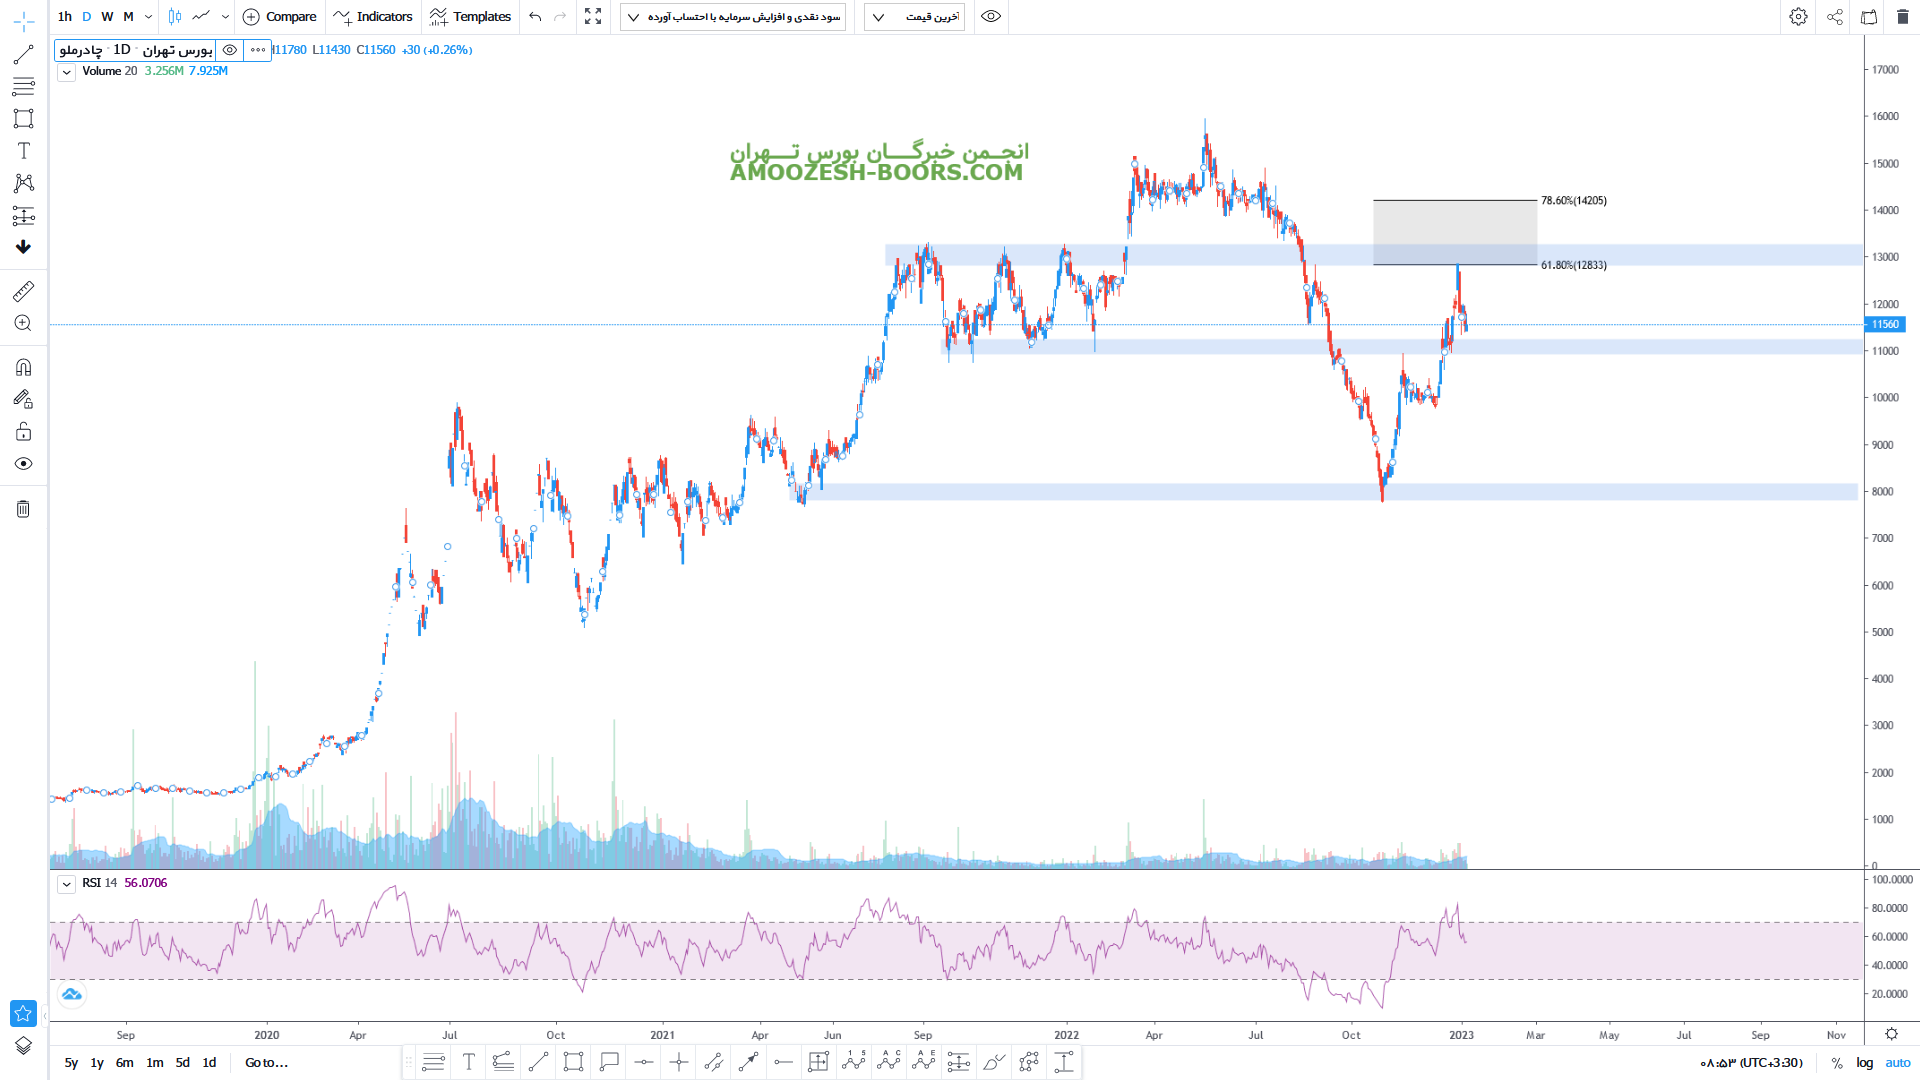Screen dimensions: 1920x1080
Task: Choose the ruler measure tool
Action: [23, 291]
